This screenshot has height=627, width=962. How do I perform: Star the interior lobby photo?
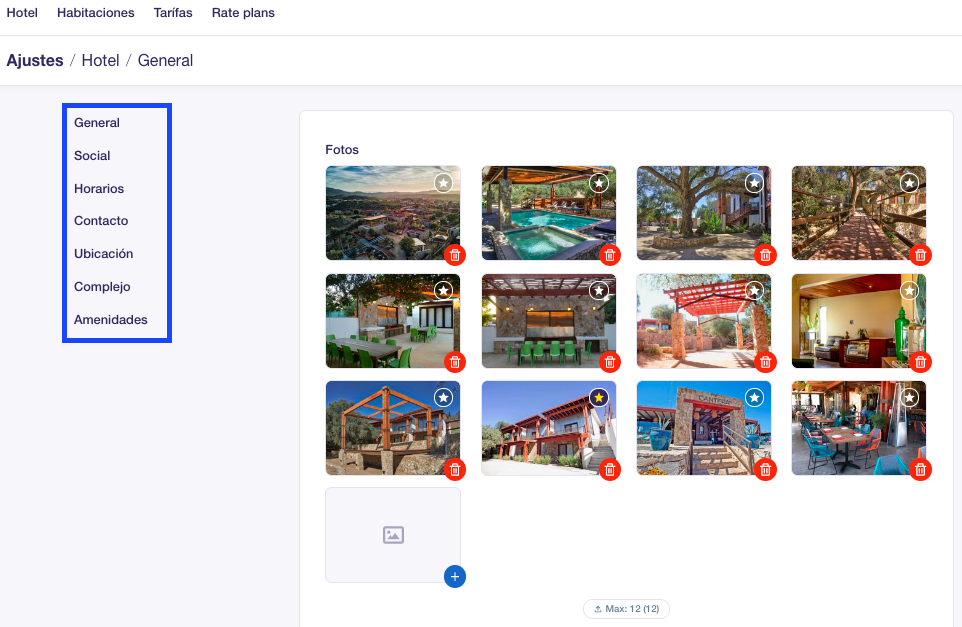click(x=909, y=290)
